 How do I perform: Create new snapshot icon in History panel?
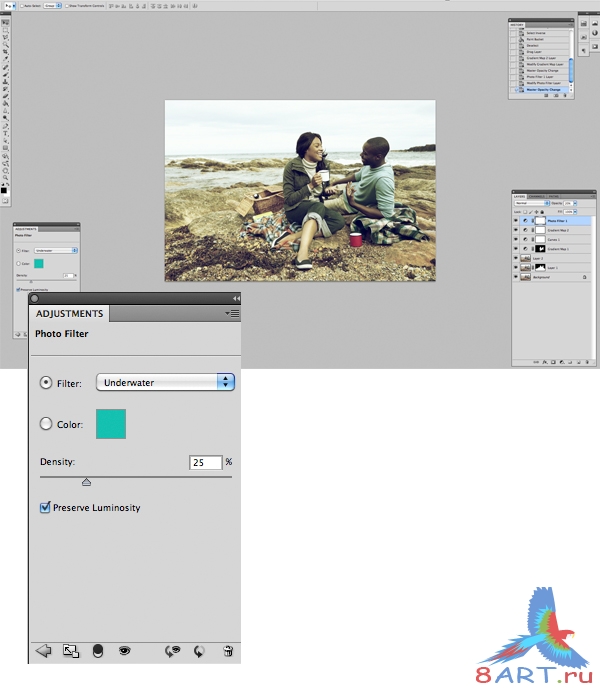[x=556, y=95]
